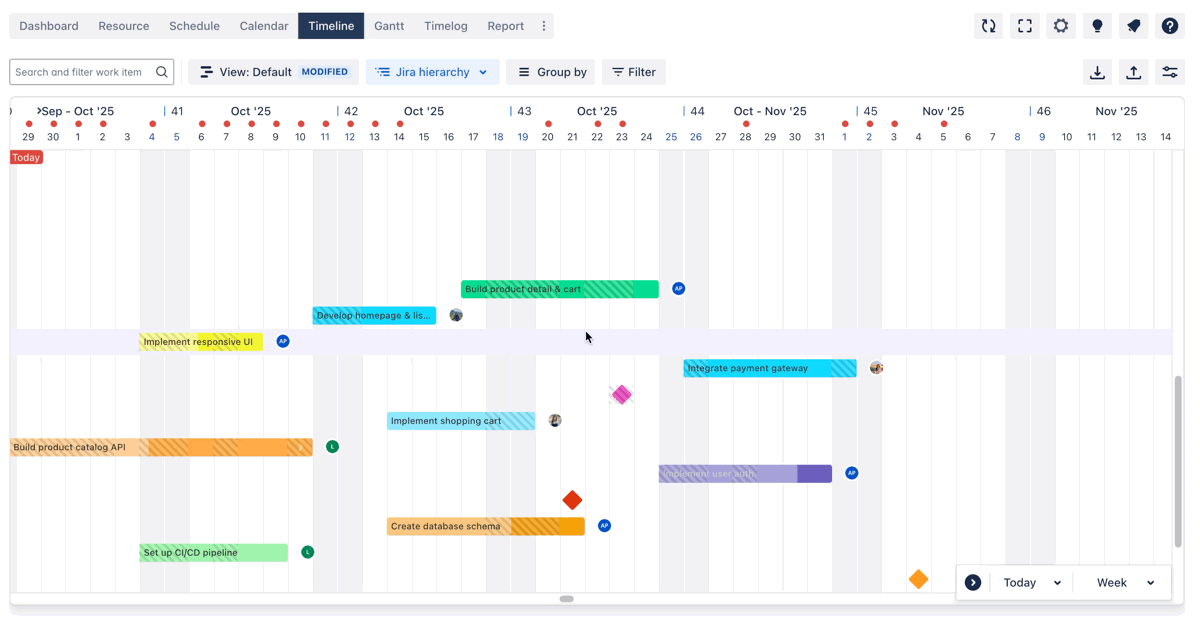The image size is (1200, 619).
Task: Click the upload export icon
Action: pos(1133,72)
